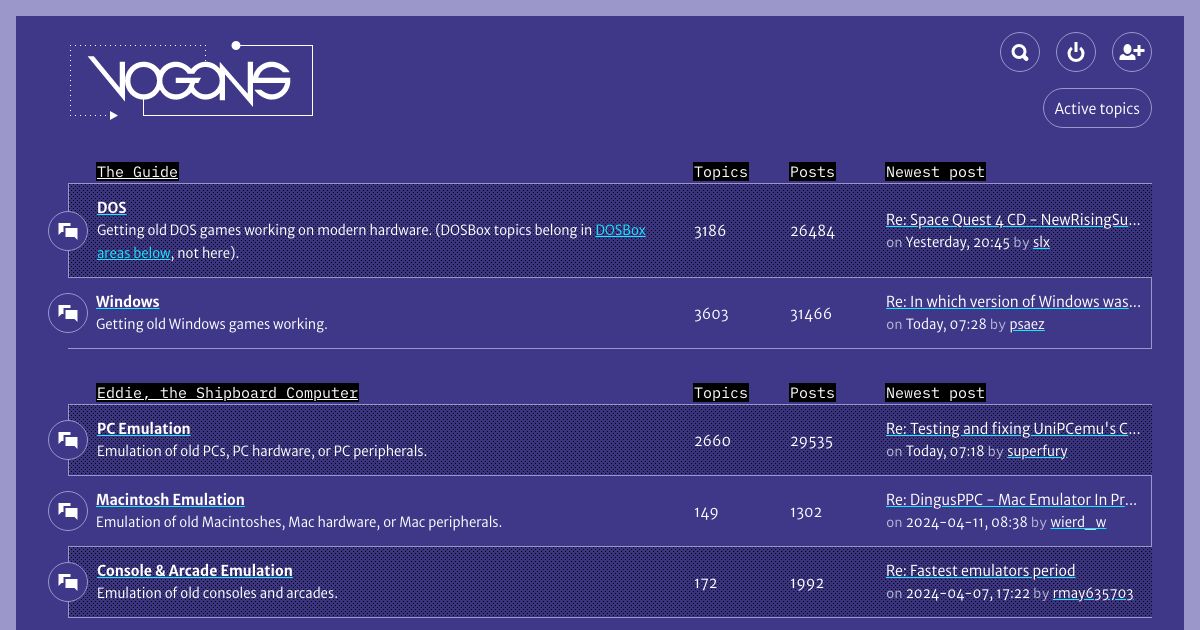Click the Macintosh Emulation forum icon
1200x630 pixels.
pyautogui.click(x=68, y=511)
